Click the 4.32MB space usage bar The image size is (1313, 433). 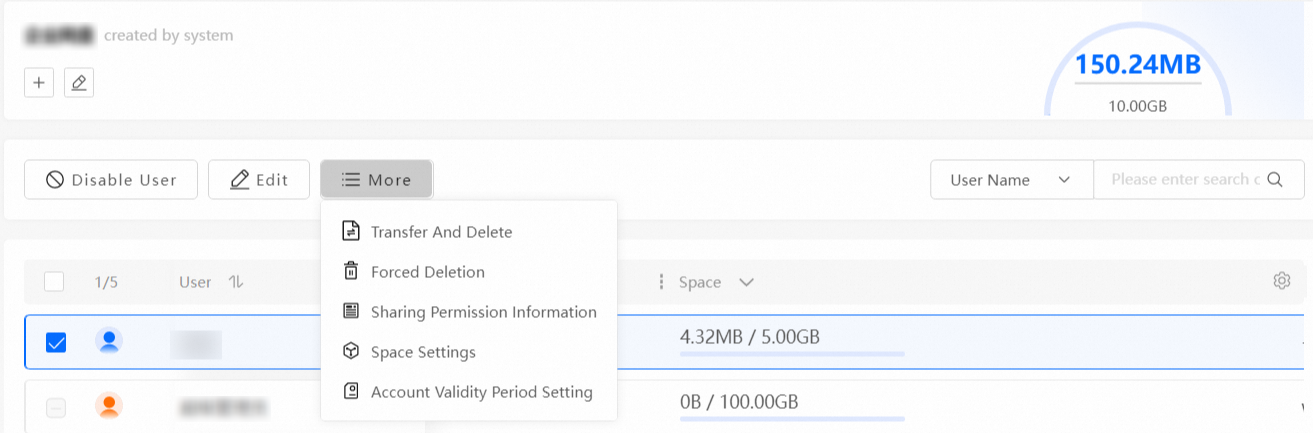click(792, 353)
